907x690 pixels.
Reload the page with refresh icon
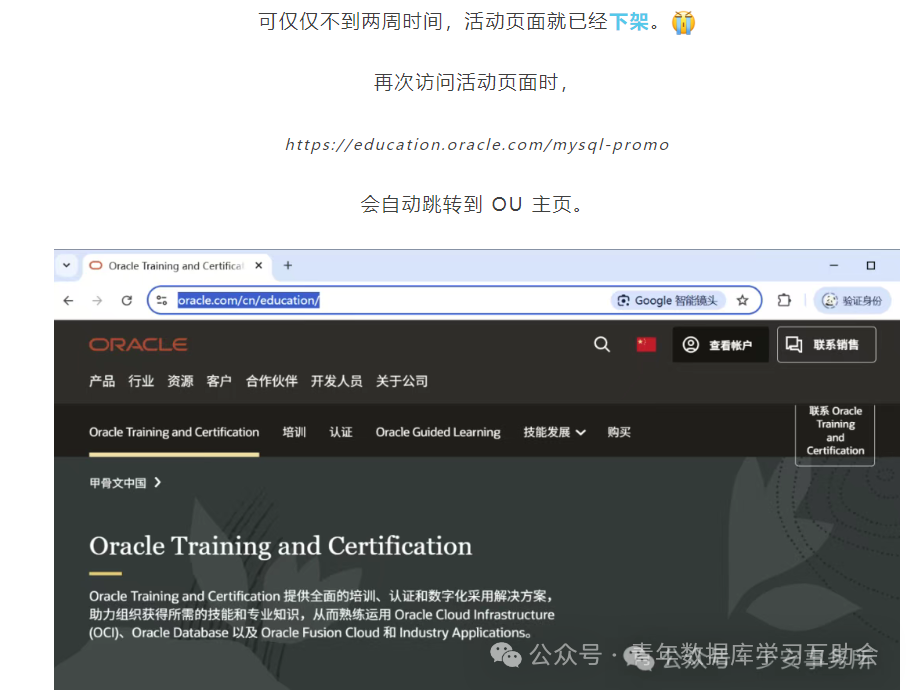(127, 300)
